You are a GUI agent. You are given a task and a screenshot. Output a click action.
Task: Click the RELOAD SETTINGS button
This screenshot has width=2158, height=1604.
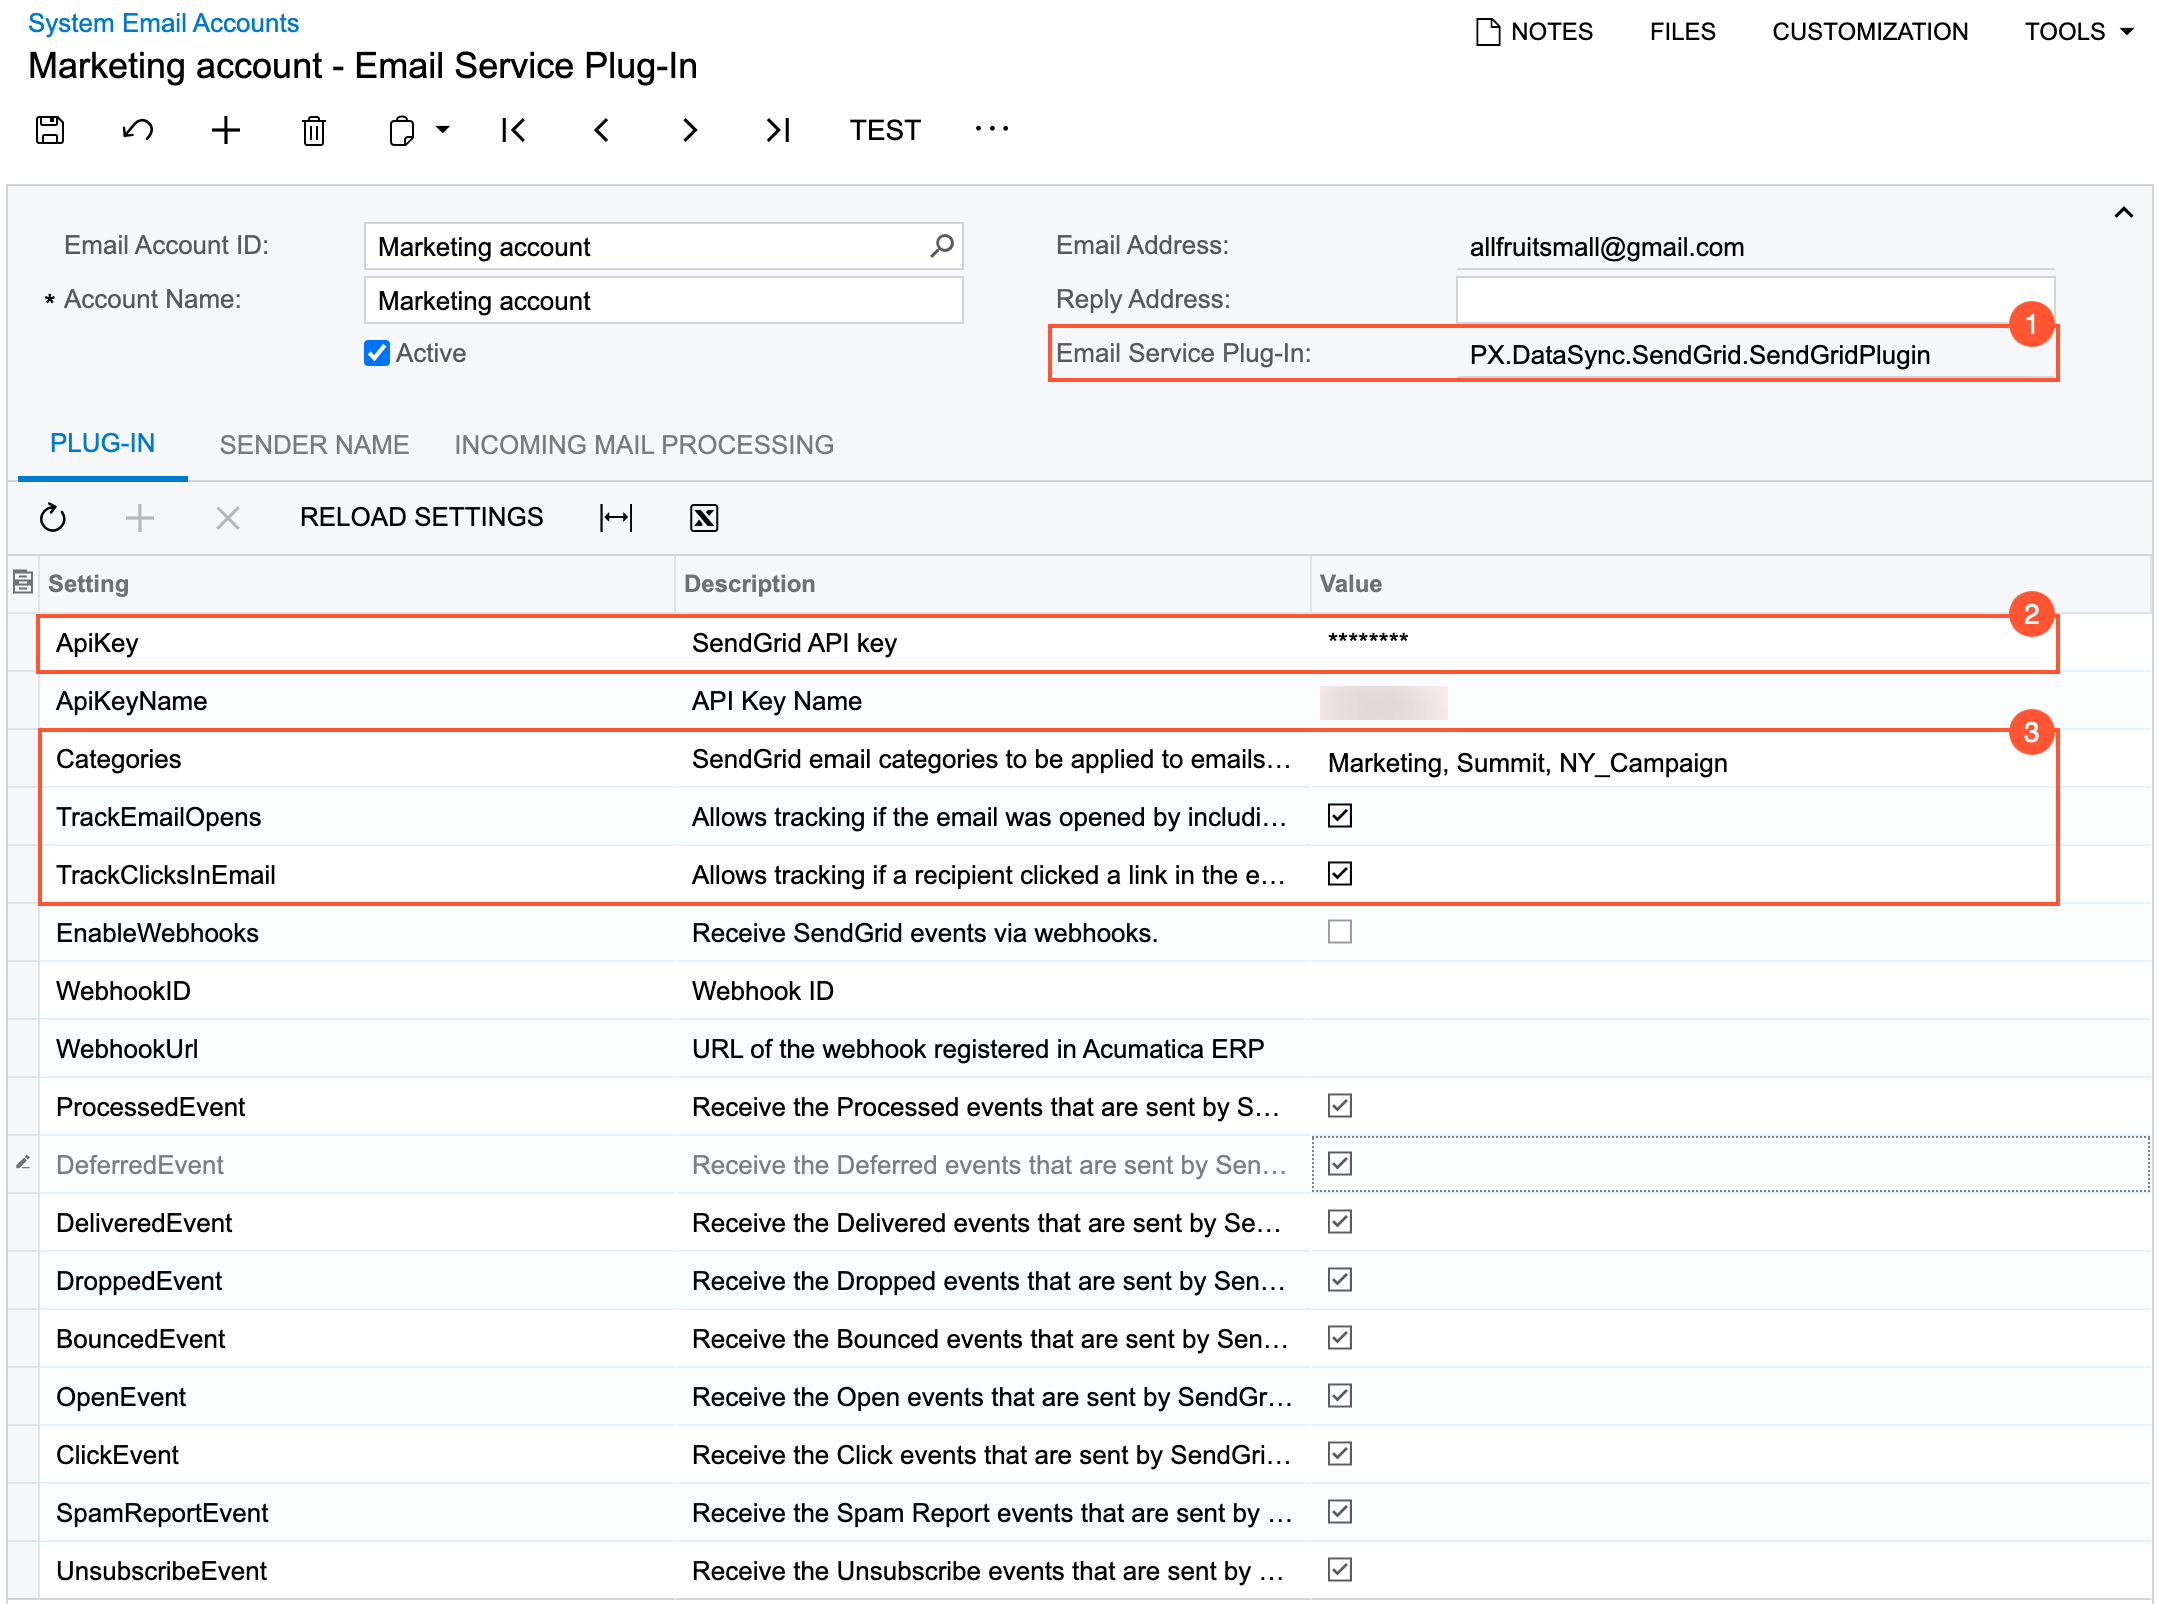pos(421,517)
